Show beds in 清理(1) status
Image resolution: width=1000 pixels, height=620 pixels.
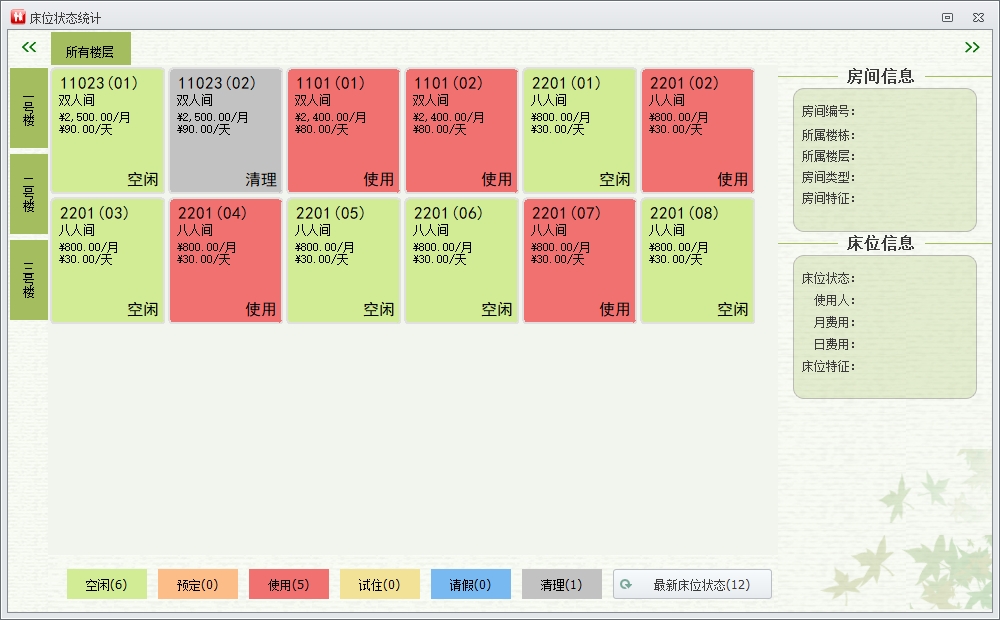point(561,584)
